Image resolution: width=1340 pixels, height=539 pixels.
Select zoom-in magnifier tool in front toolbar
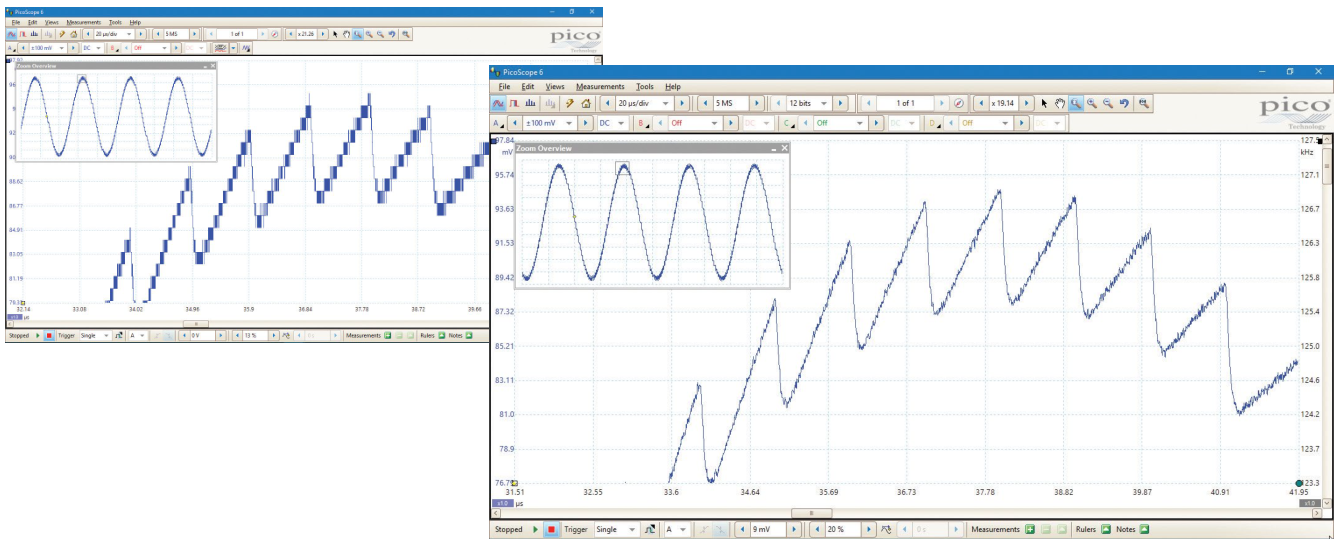(x=1092, y=103)
